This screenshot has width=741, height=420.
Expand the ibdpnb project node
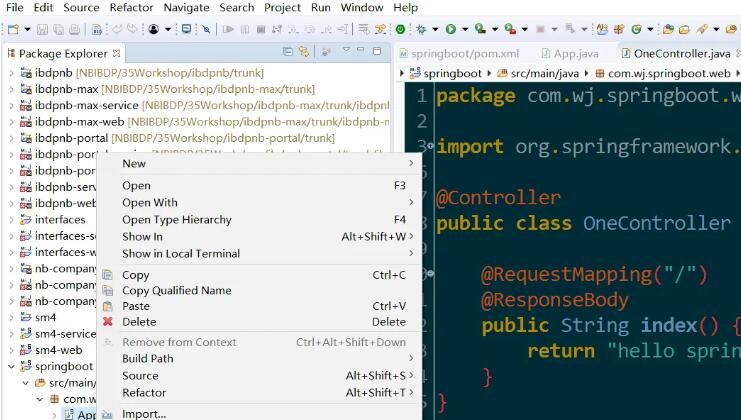click(12, 73)
